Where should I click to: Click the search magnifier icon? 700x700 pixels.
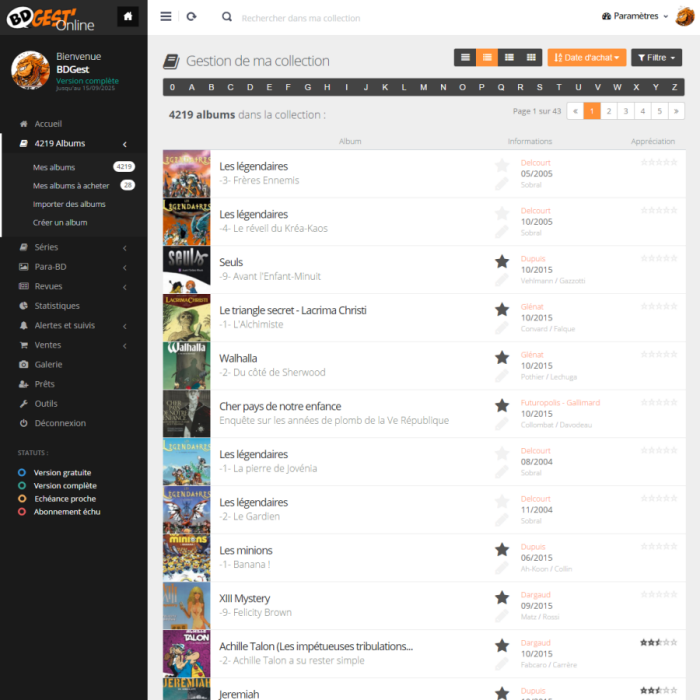227,17
